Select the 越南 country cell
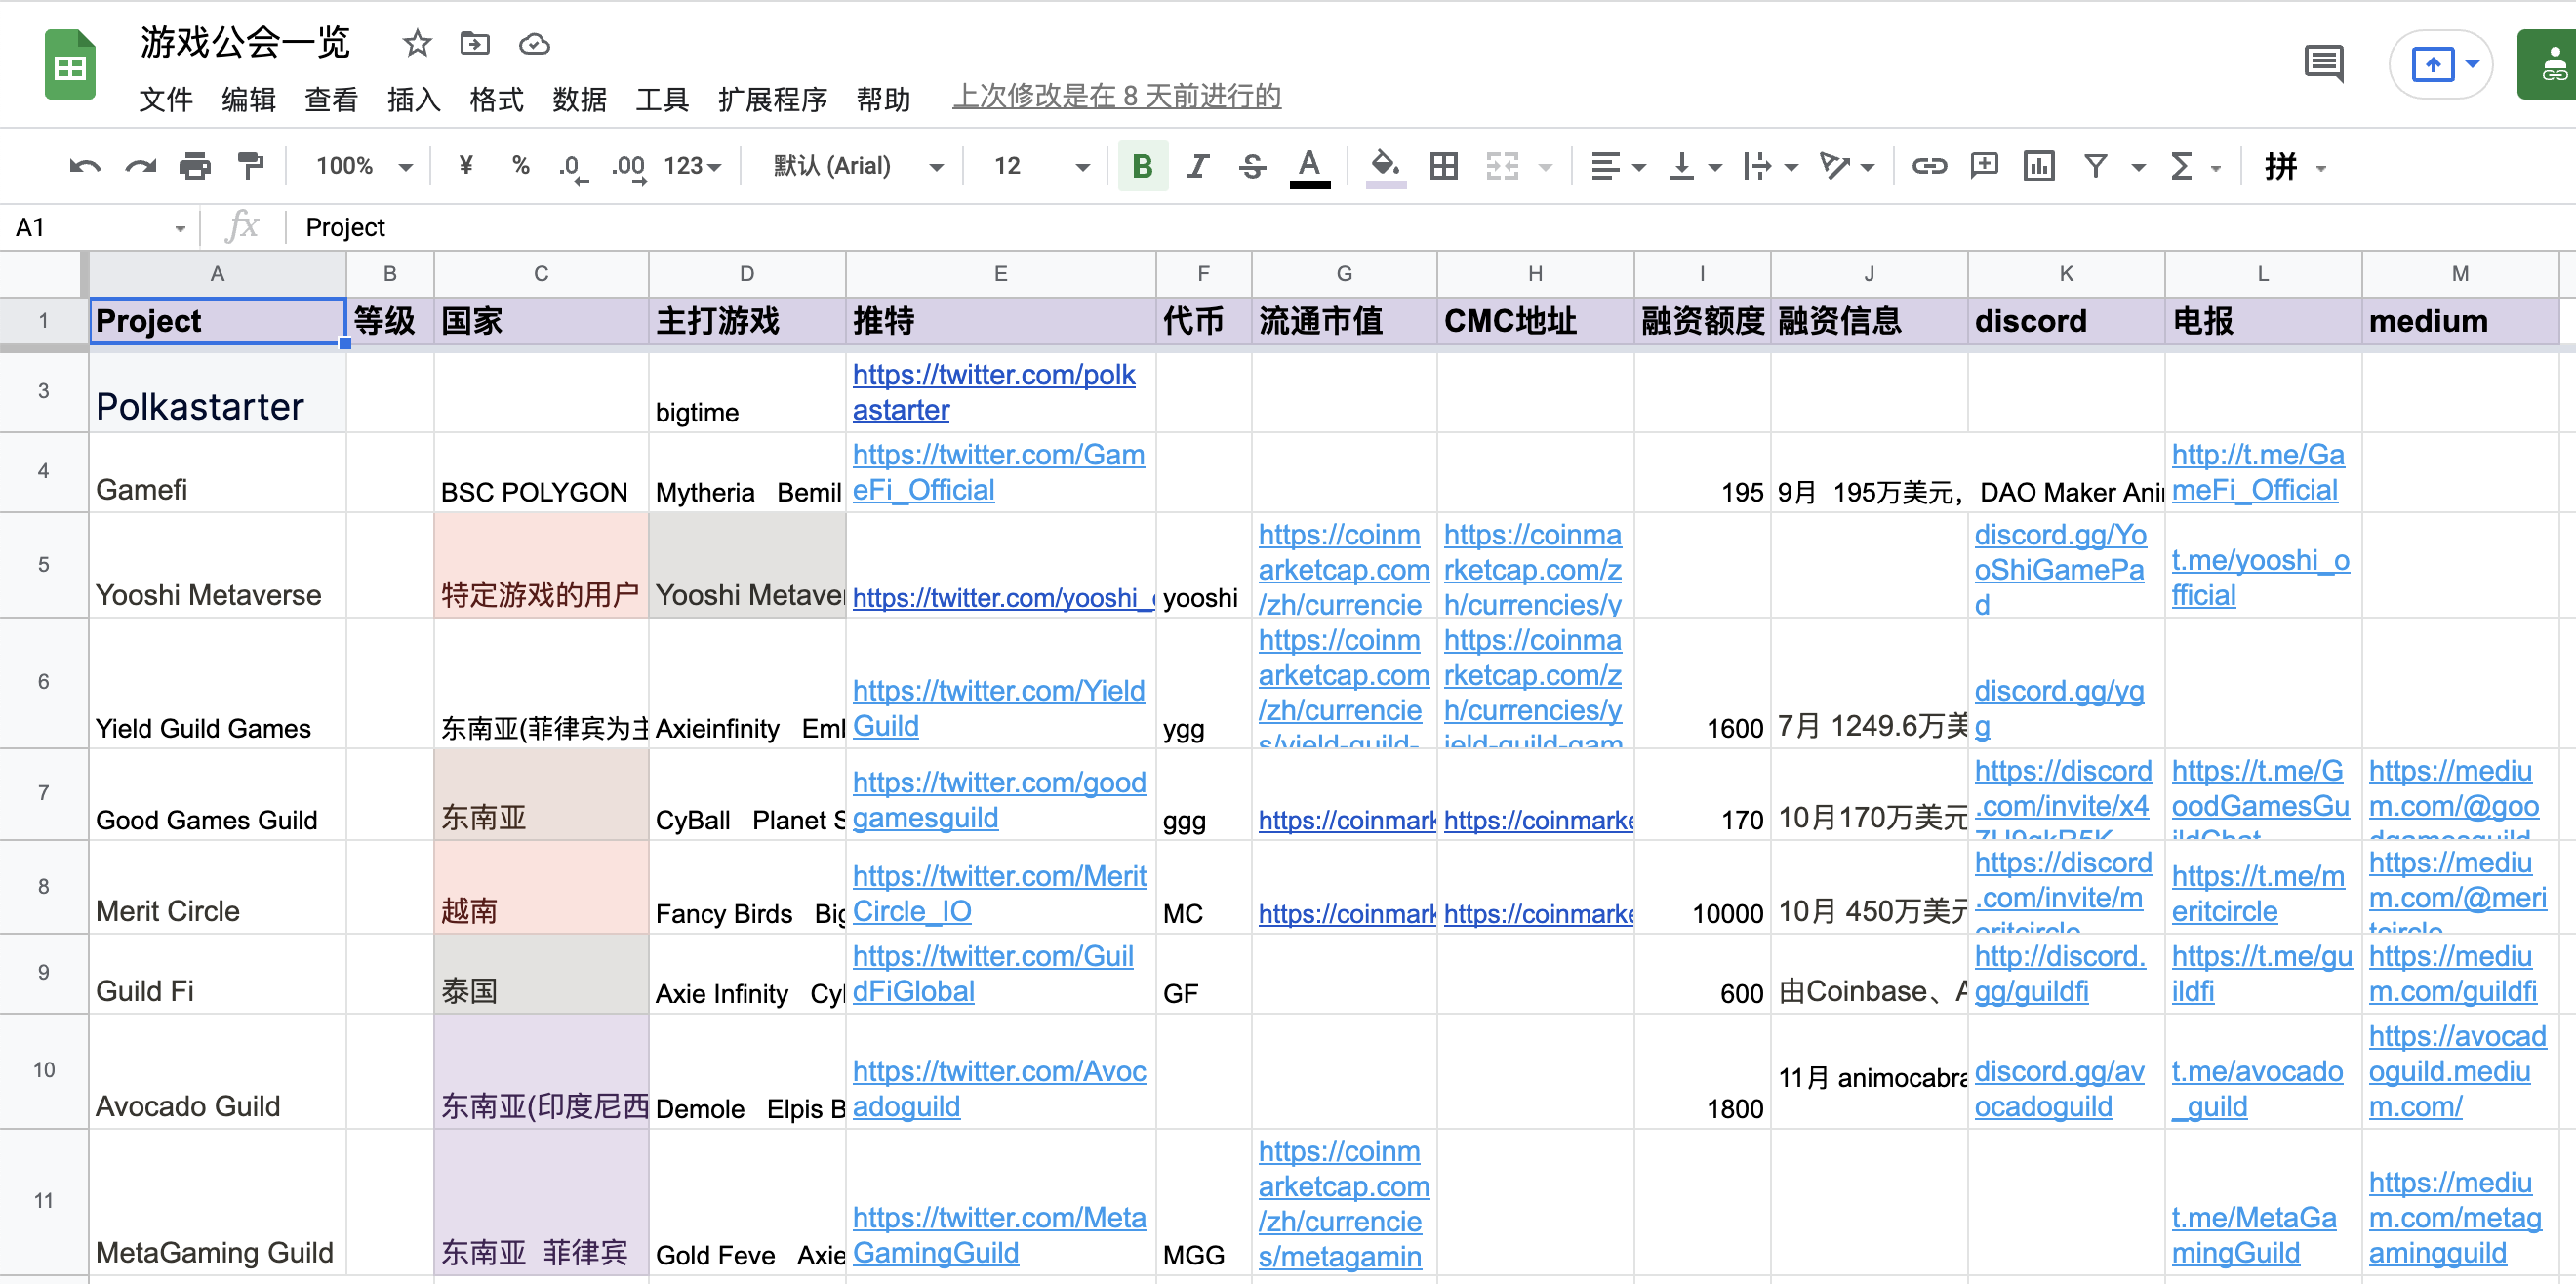Screen dimensions: 2576x1284 541,886
